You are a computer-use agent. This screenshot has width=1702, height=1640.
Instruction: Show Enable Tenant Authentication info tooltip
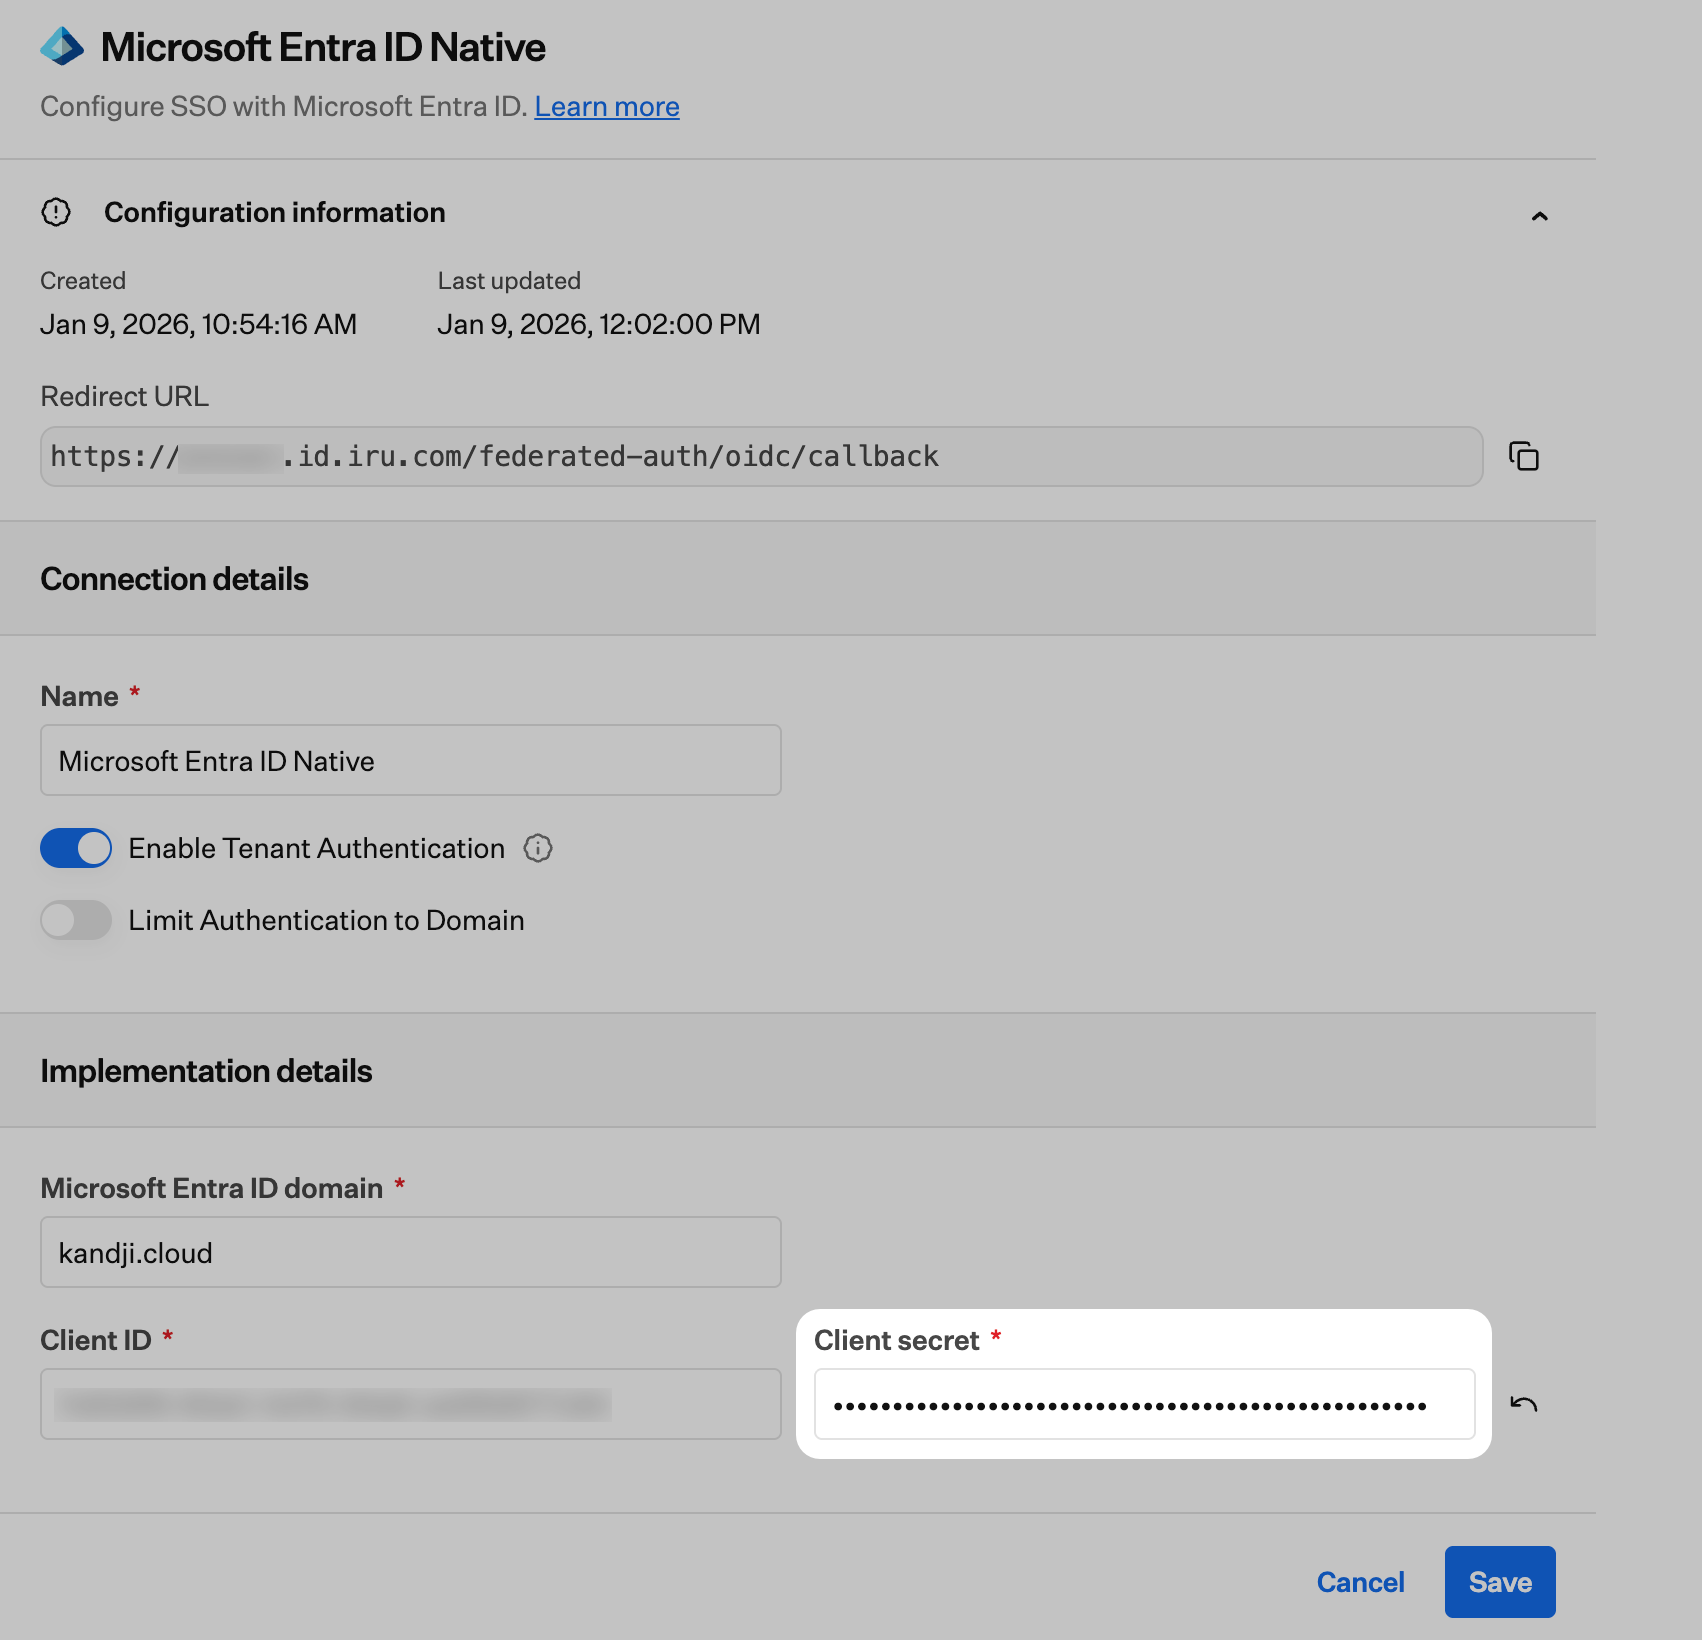(x=538, y=848)
